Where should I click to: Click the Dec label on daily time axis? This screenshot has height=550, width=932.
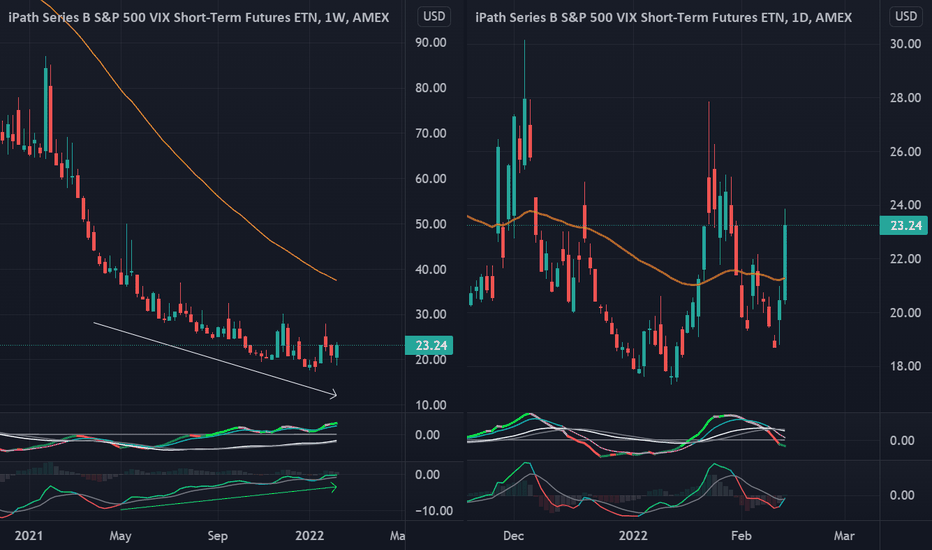pyautogui.click(x=514, y=536)
